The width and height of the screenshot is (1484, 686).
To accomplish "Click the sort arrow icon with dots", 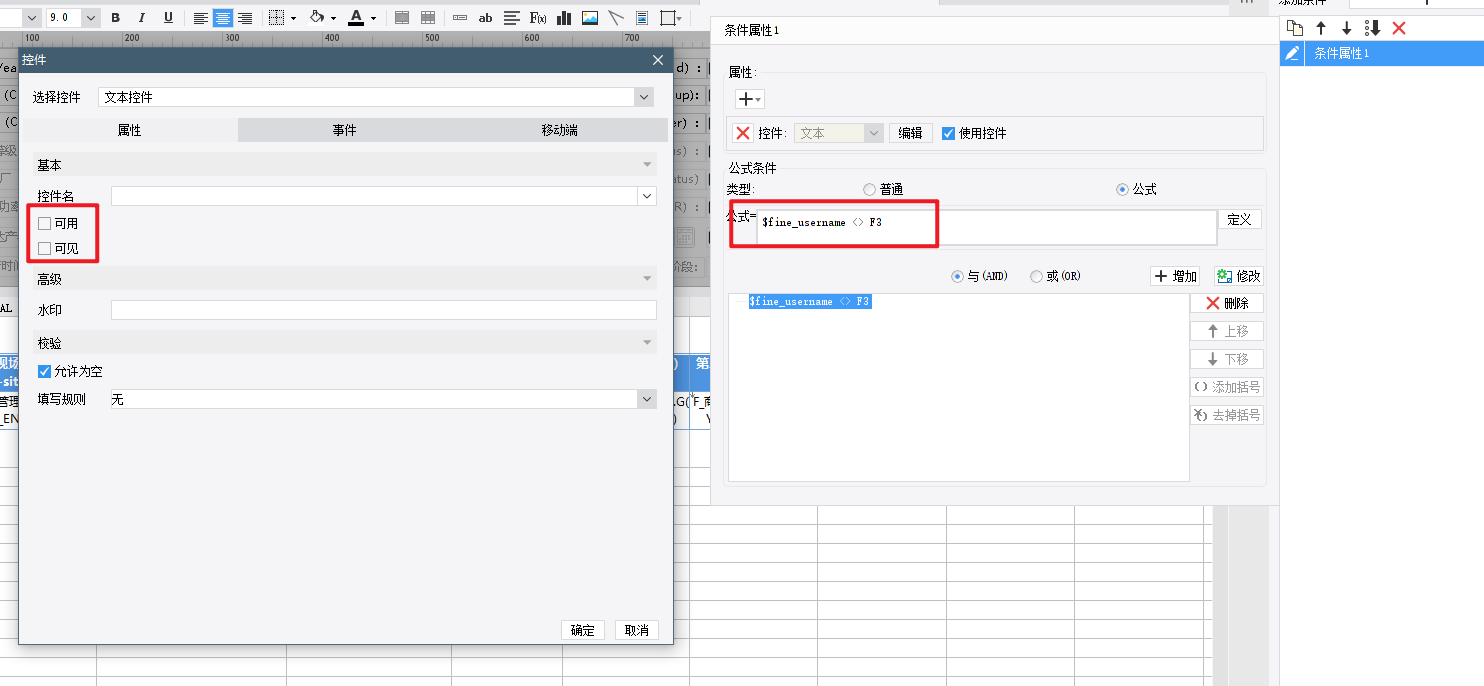I will 1373,28.
